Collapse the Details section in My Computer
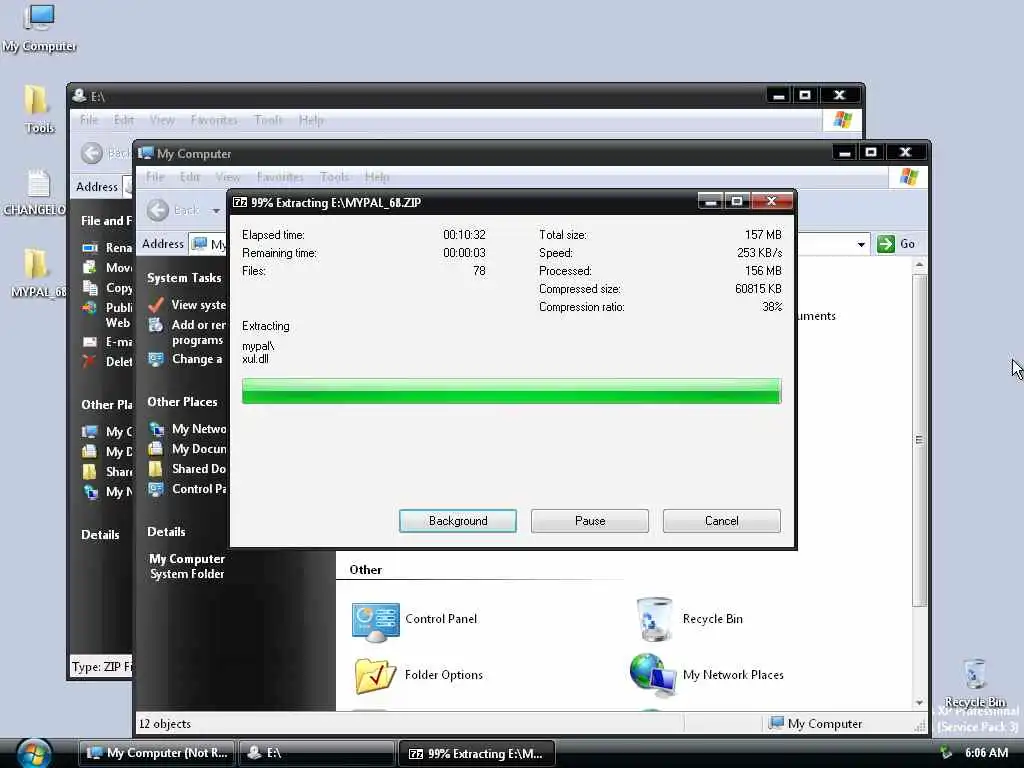This screenshot has height=768, width=1024. [166, 532]
